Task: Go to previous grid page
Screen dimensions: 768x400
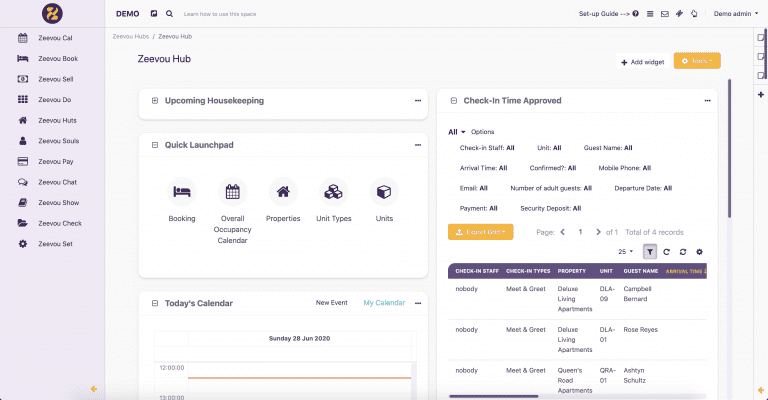Action: (563, 232)
